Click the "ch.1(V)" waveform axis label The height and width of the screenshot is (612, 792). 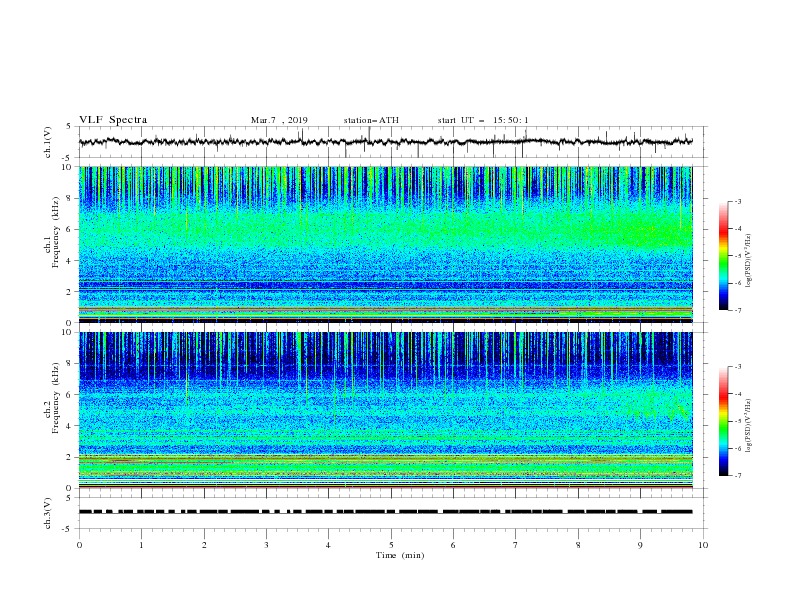click(48, 142)
